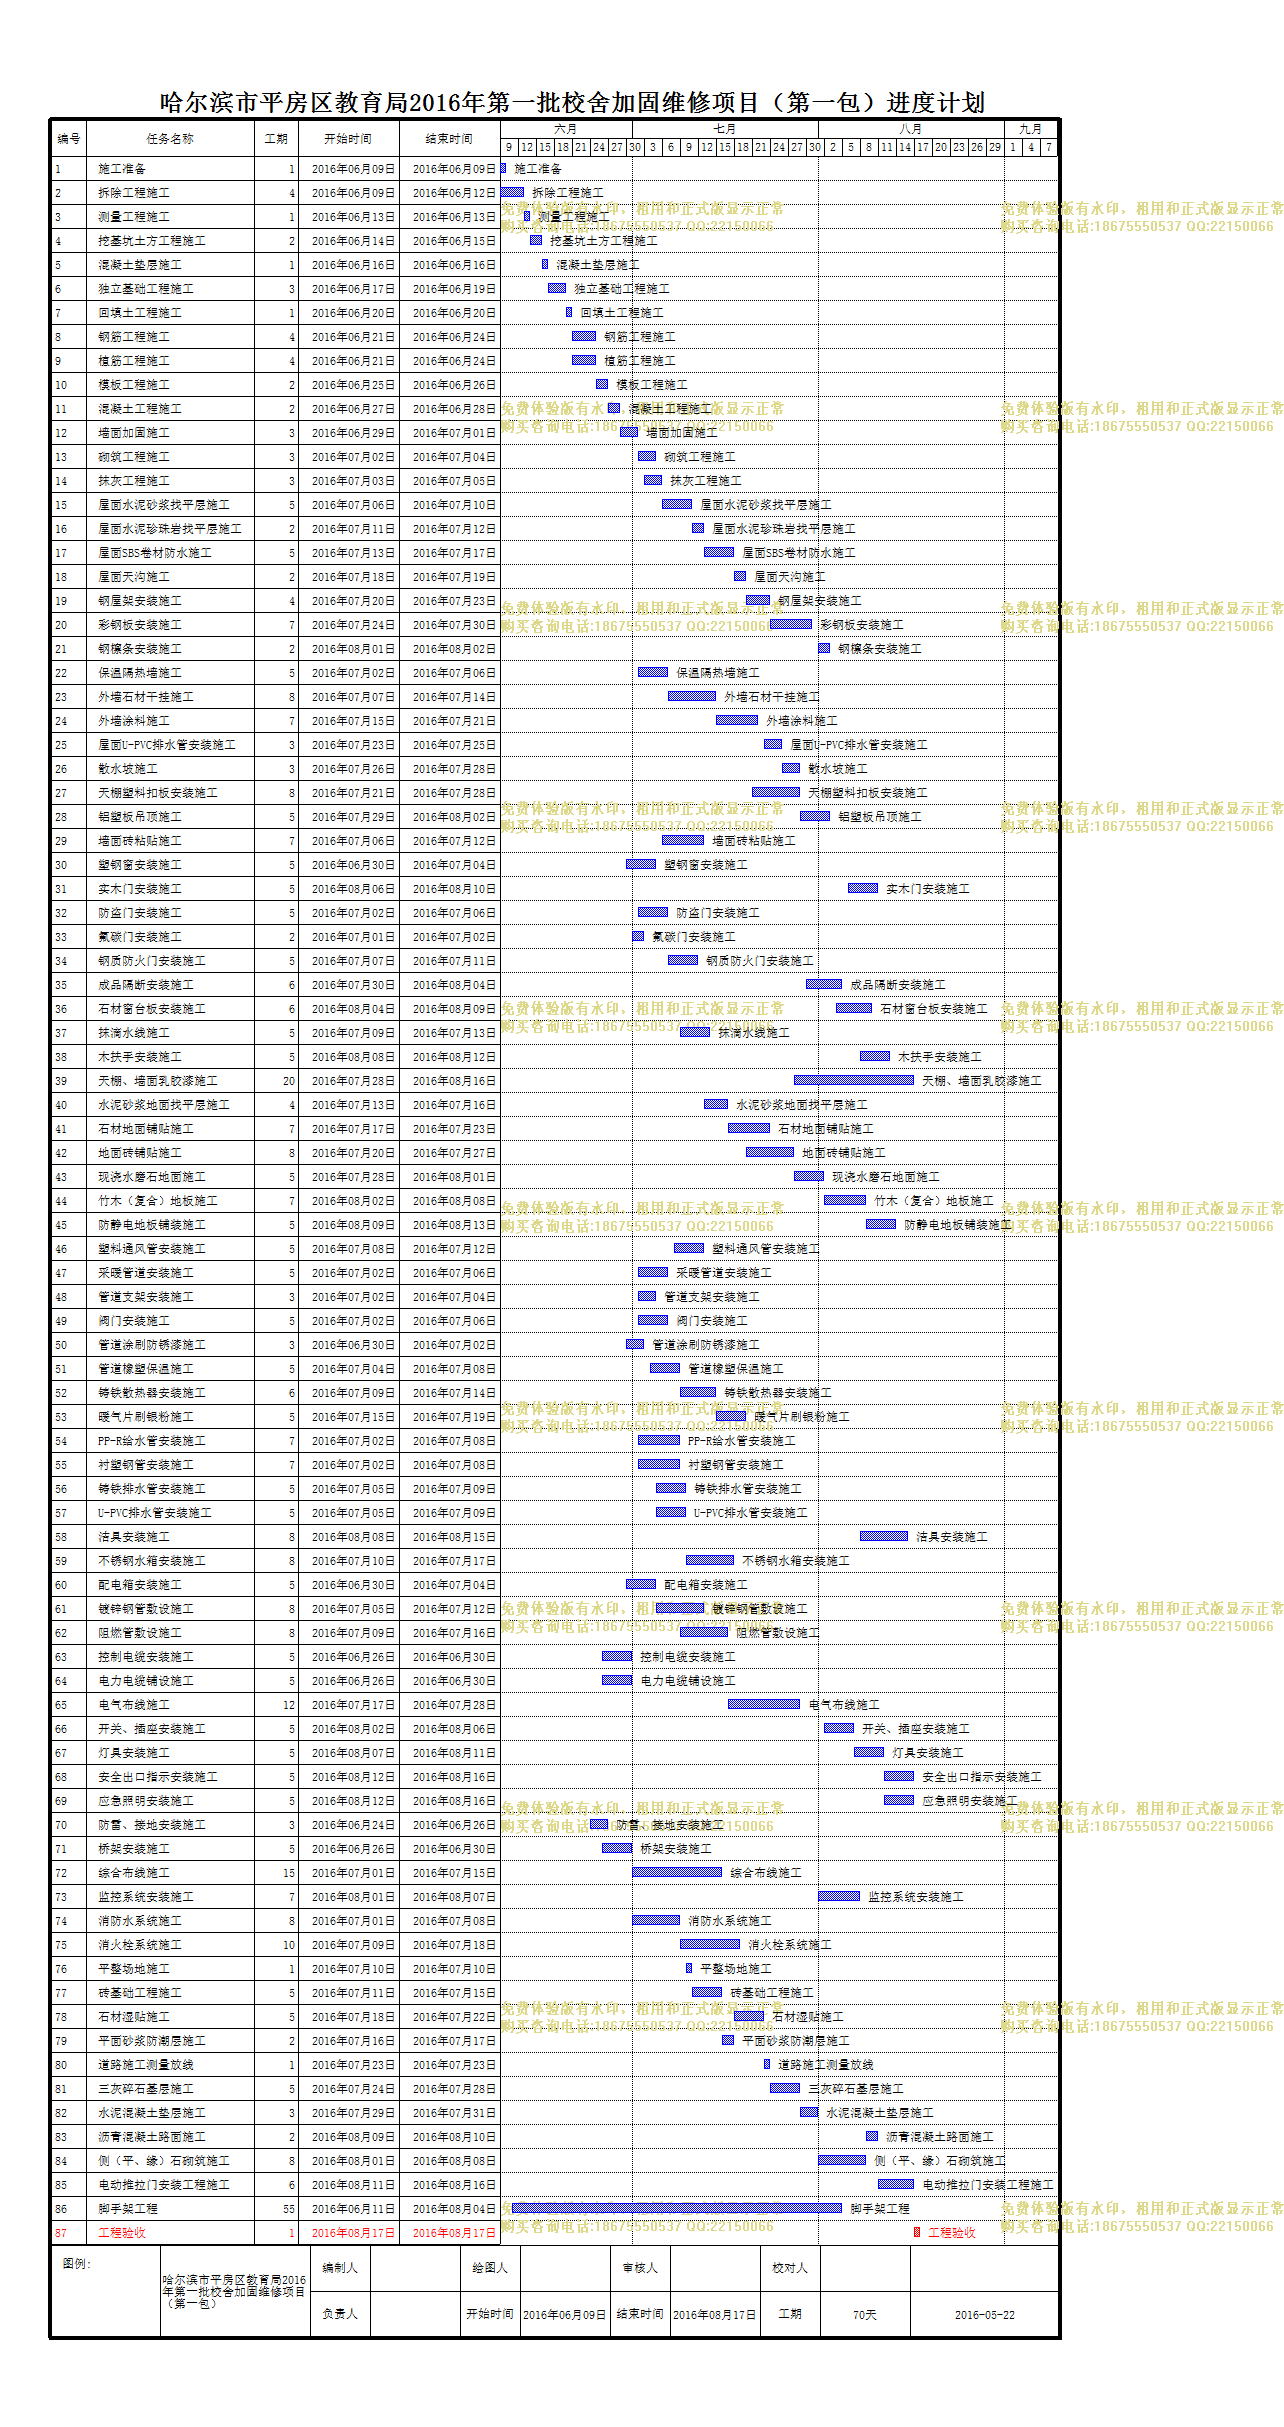Click the 负责人 footer cell
Viewport: 1284px width, 2427px height.
point(340,2314)
